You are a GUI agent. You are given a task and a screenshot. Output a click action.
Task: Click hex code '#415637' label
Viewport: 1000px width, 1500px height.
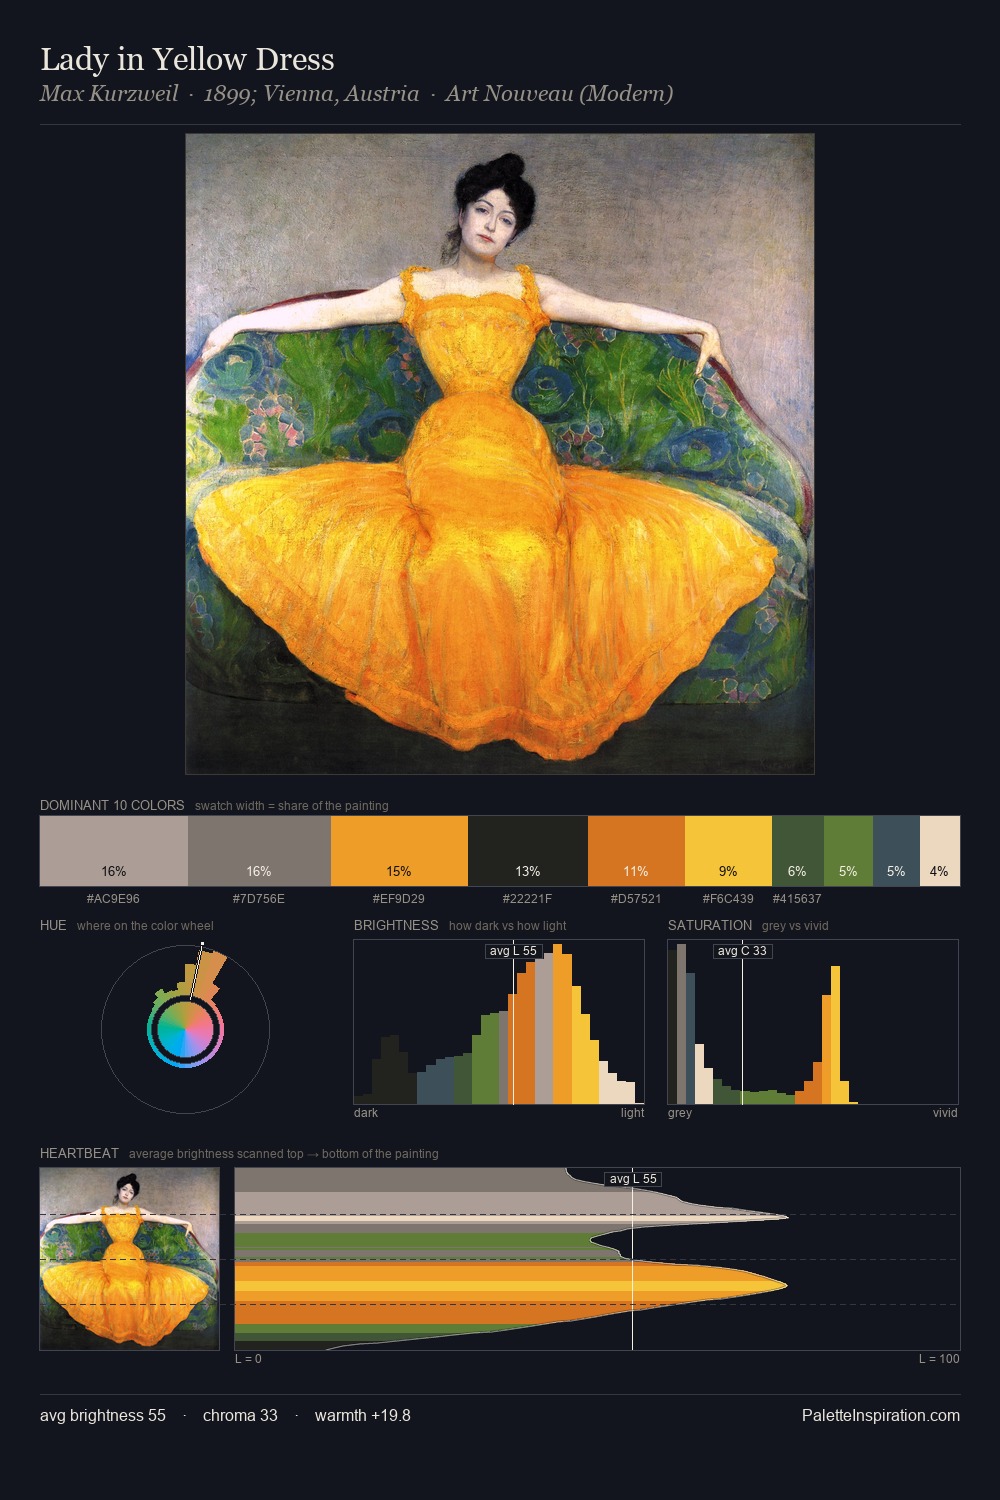tap(797, 898)
